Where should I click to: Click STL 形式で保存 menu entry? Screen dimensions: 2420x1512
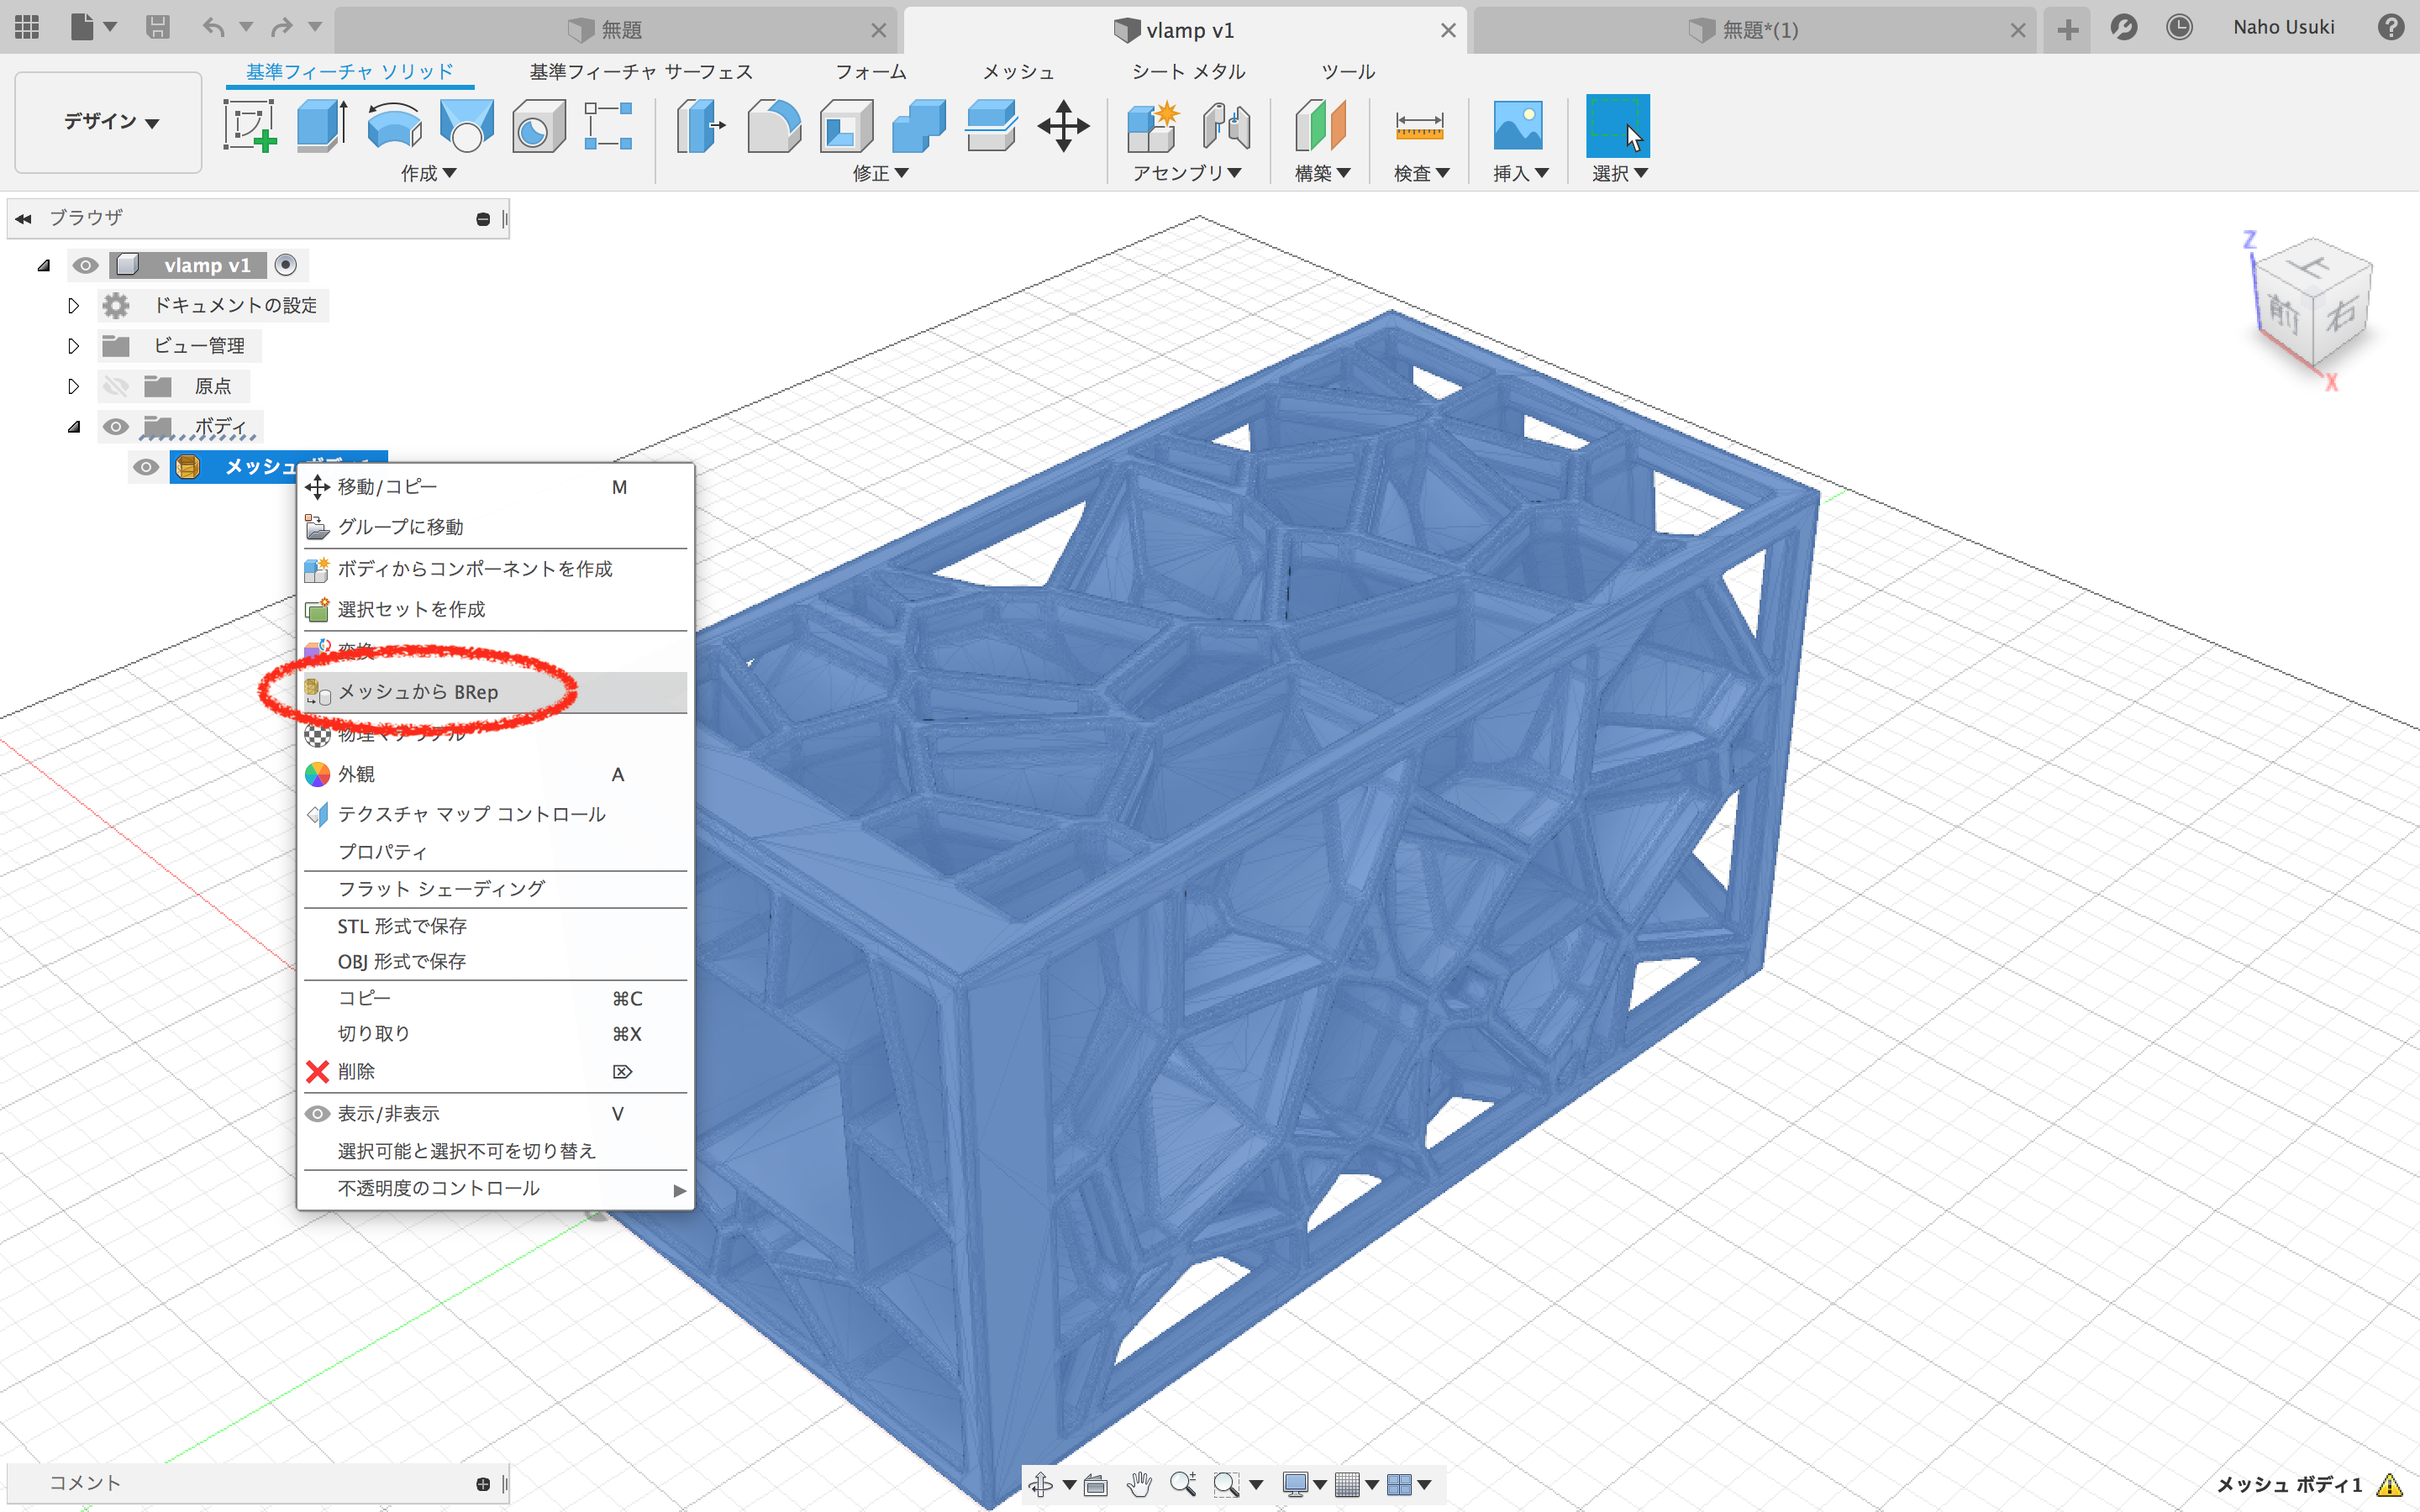point(402,926)
